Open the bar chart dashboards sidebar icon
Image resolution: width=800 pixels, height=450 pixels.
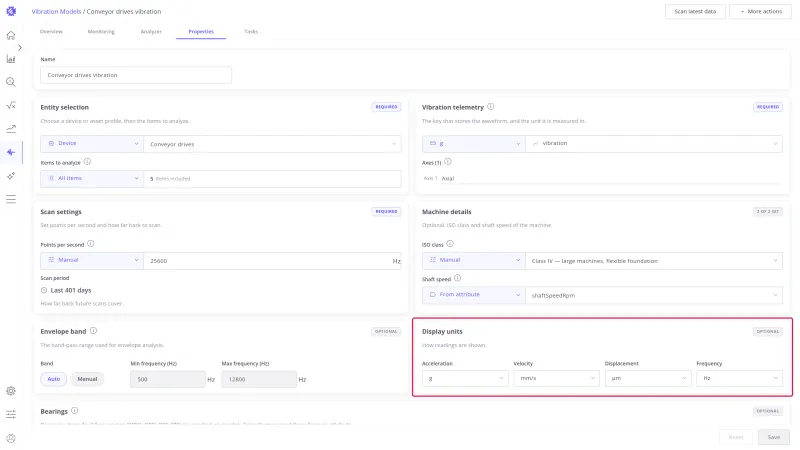(x=11, y=59)
